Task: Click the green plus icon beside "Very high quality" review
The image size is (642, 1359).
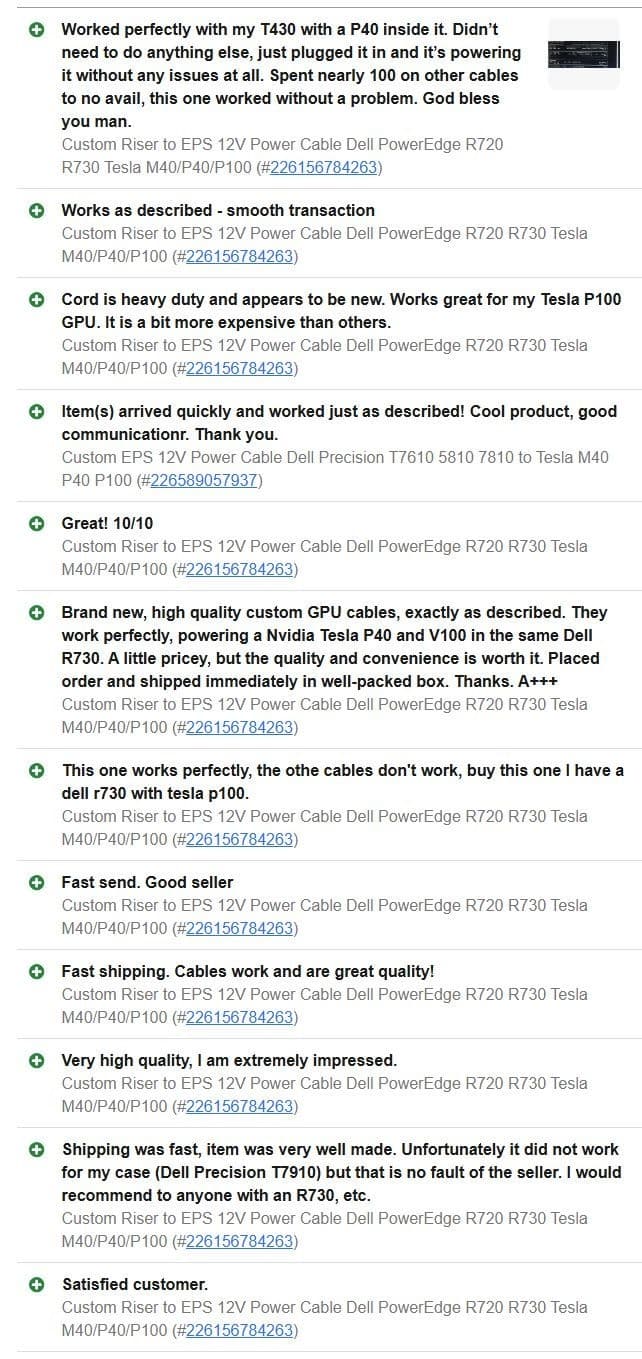Action: click(x=37, y=1061)
